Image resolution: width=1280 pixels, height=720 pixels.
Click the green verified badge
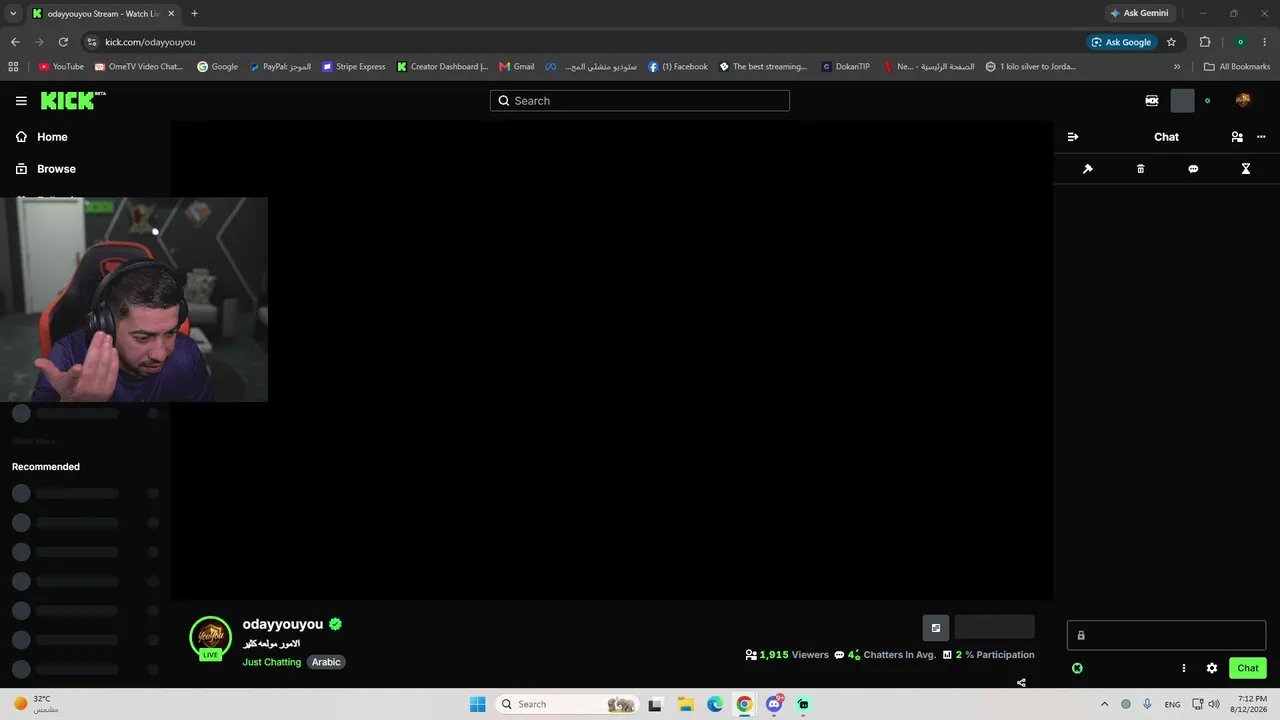[x=335, y=624]
